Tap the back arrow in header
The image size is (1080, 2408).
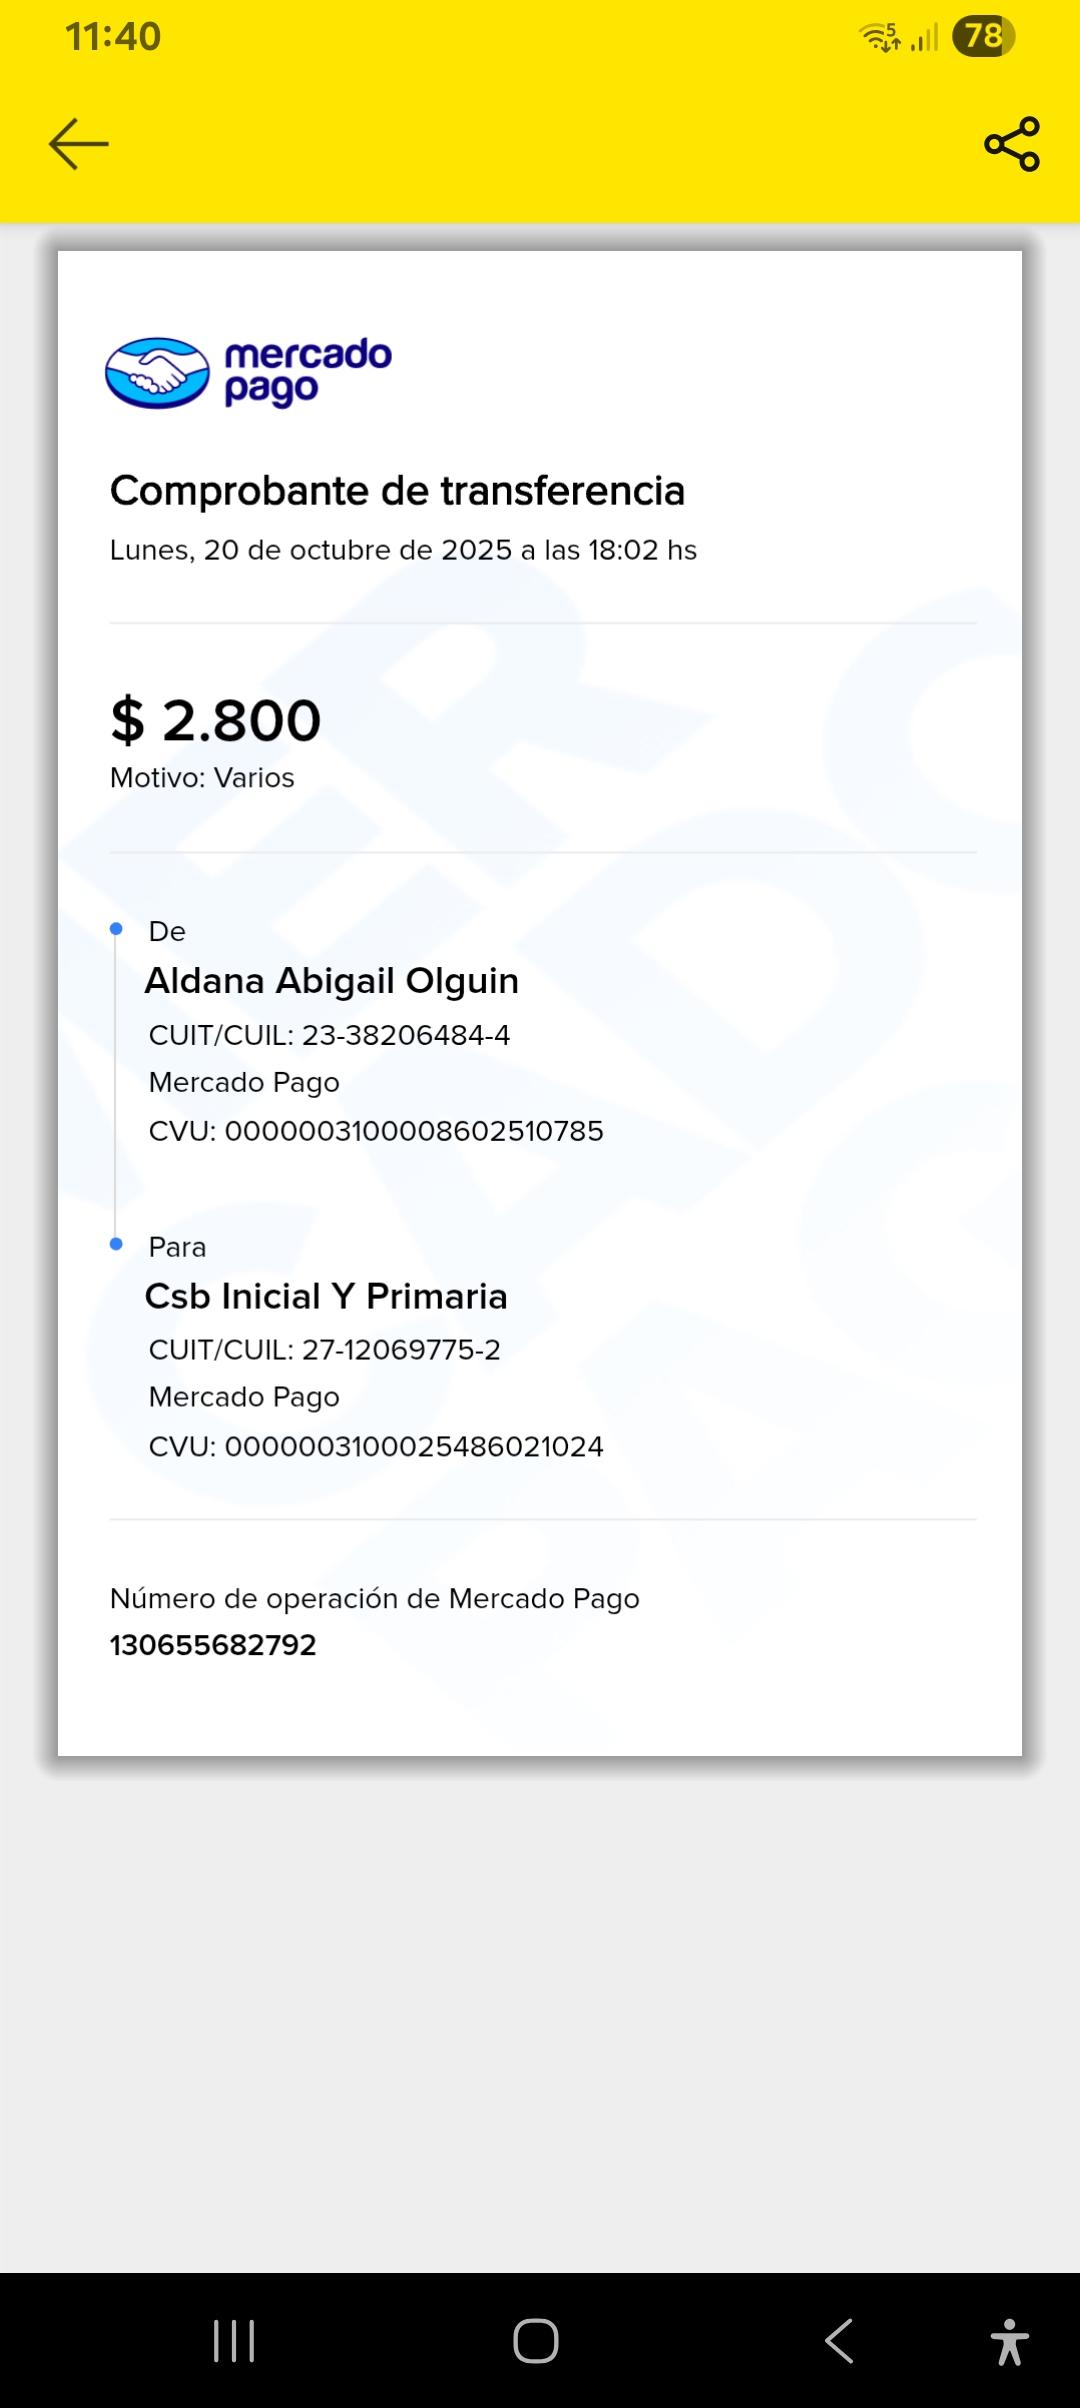coord(78,144)
